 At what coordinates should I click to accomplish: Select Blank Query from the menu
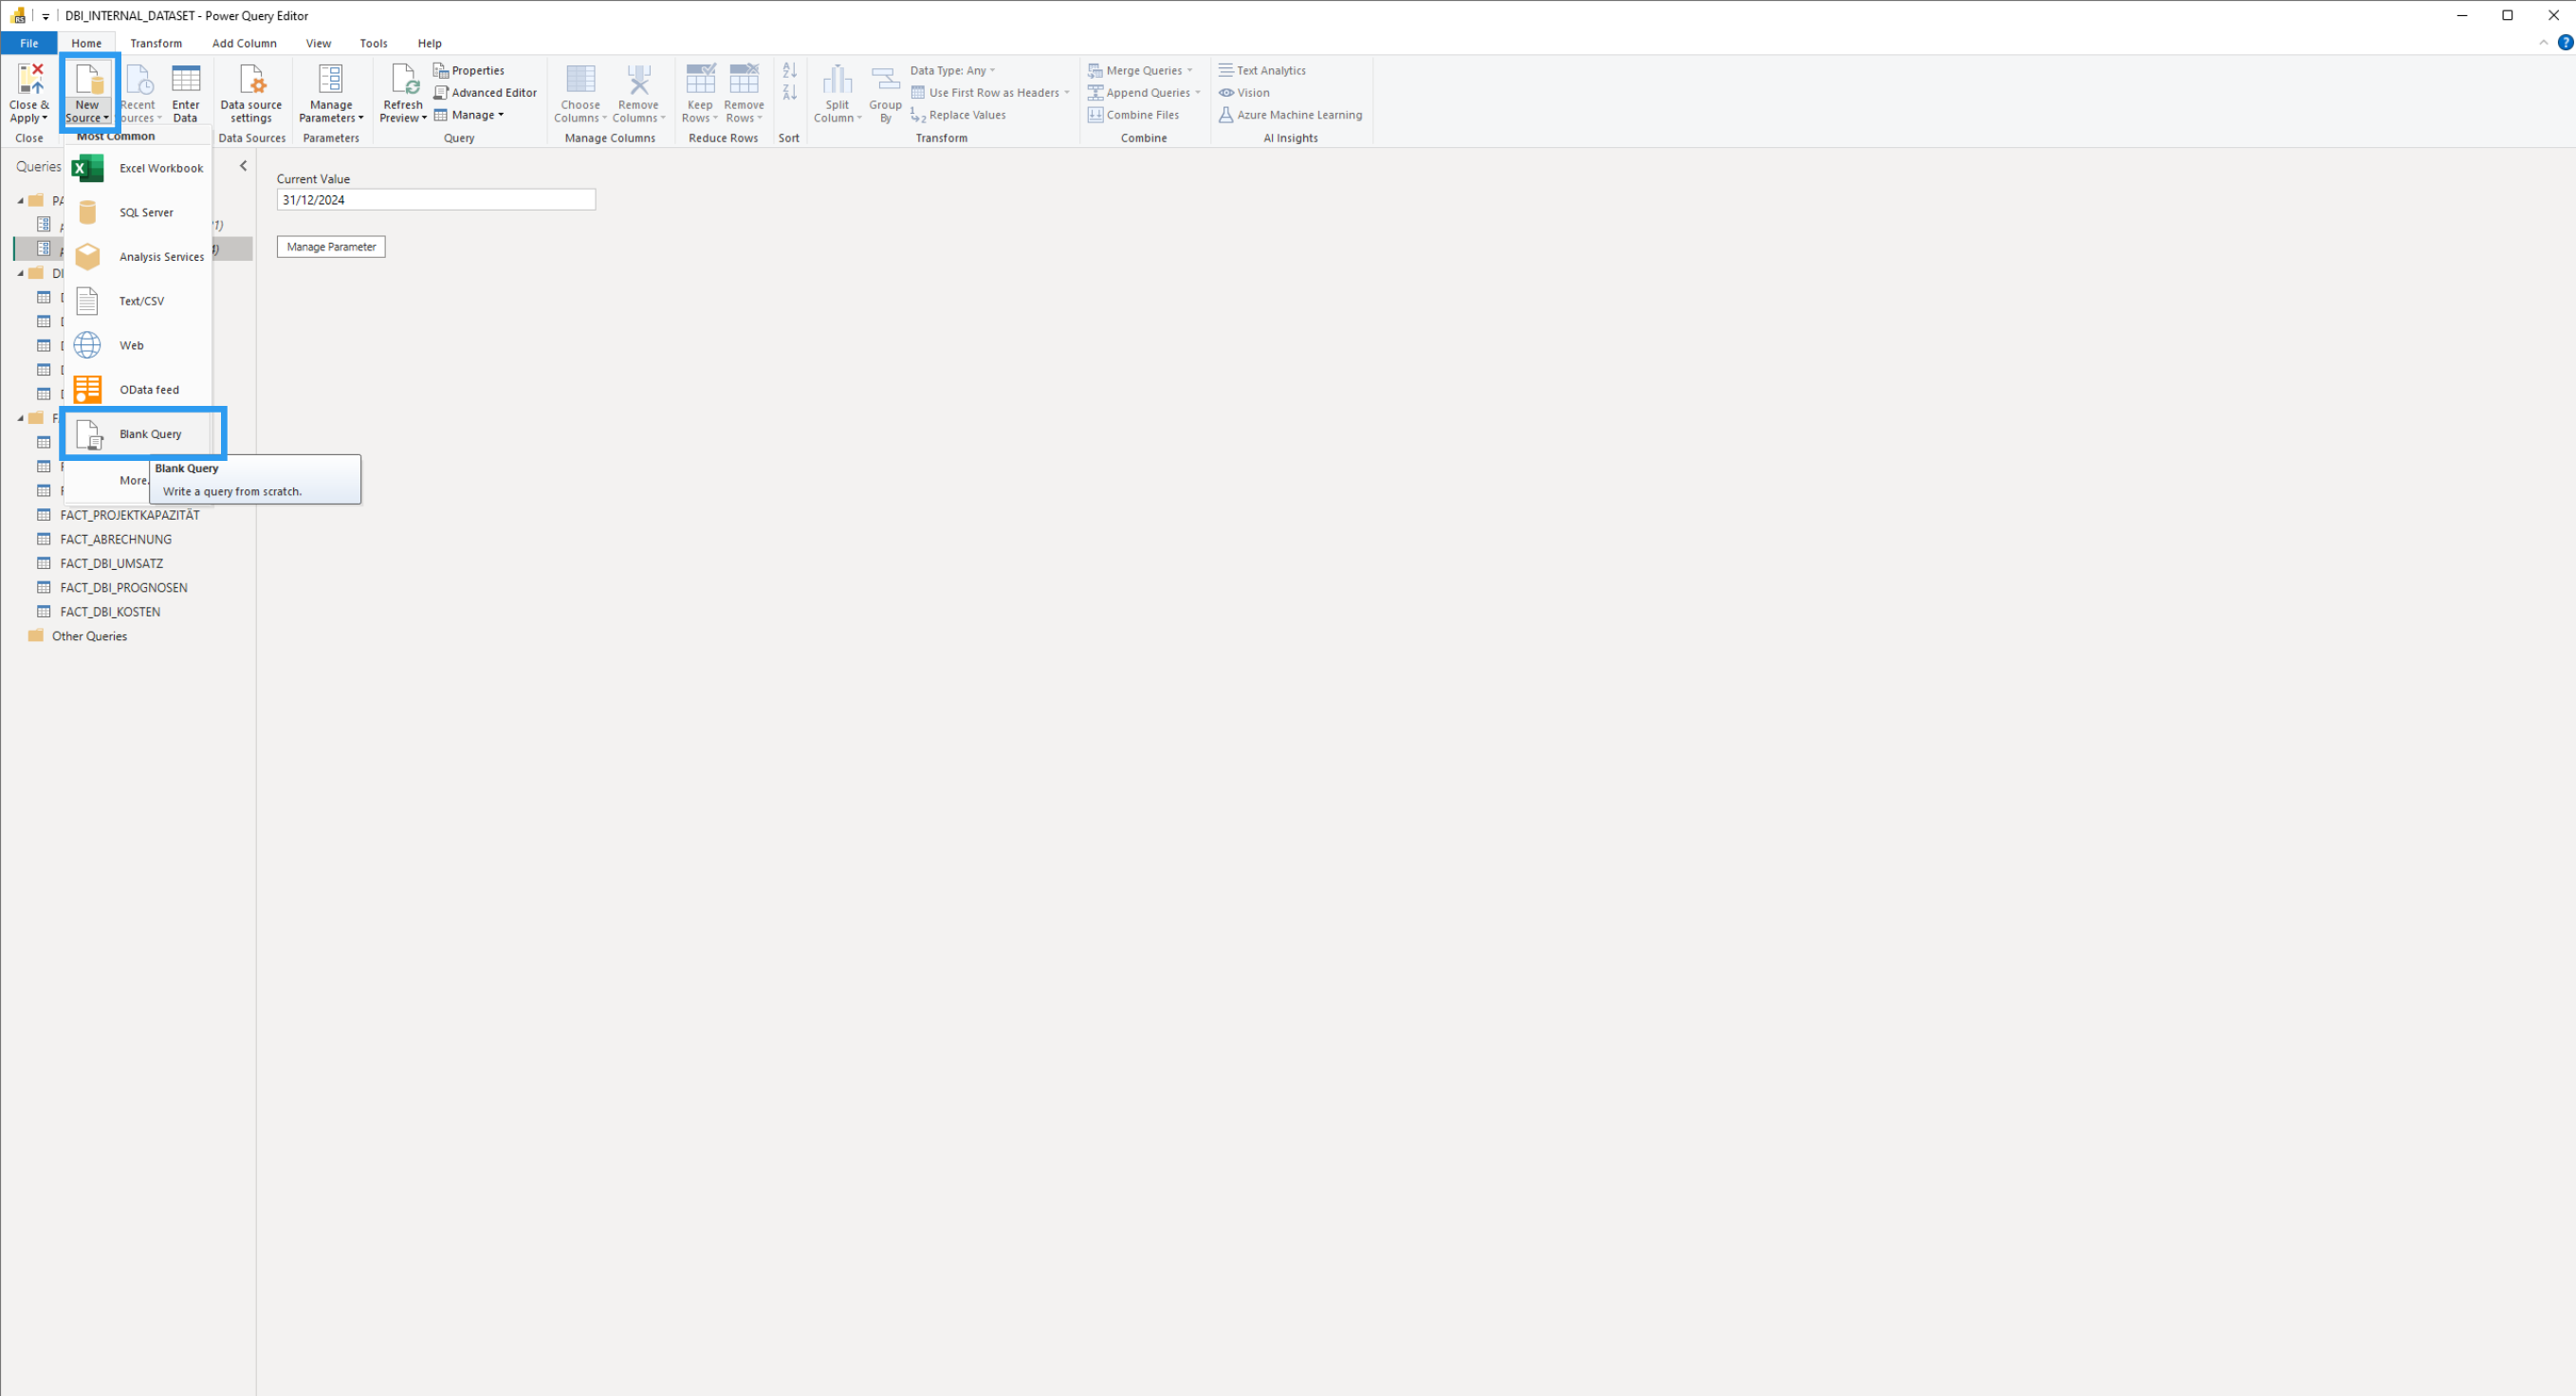point(138,434)
